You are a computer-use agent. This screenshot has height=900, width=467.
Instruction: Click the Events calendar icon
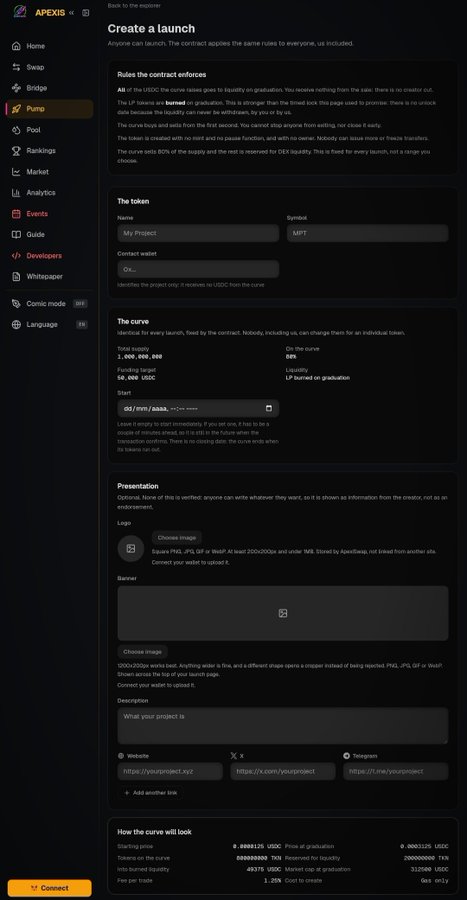[x=16, y=214]
